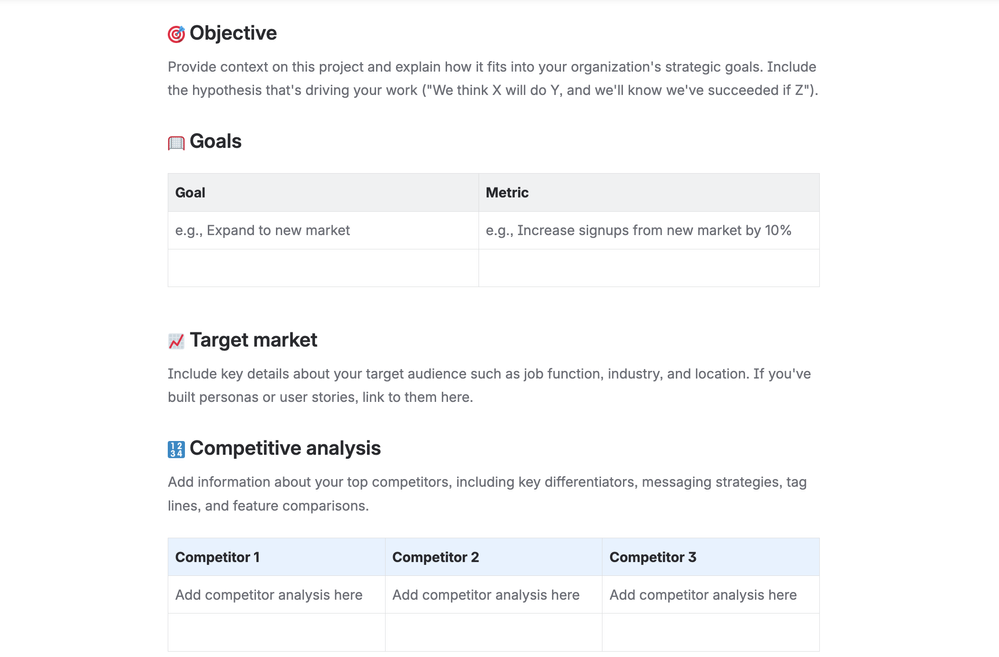Select the Metric column header cell
999x657 pixels.
click(648, 192)
